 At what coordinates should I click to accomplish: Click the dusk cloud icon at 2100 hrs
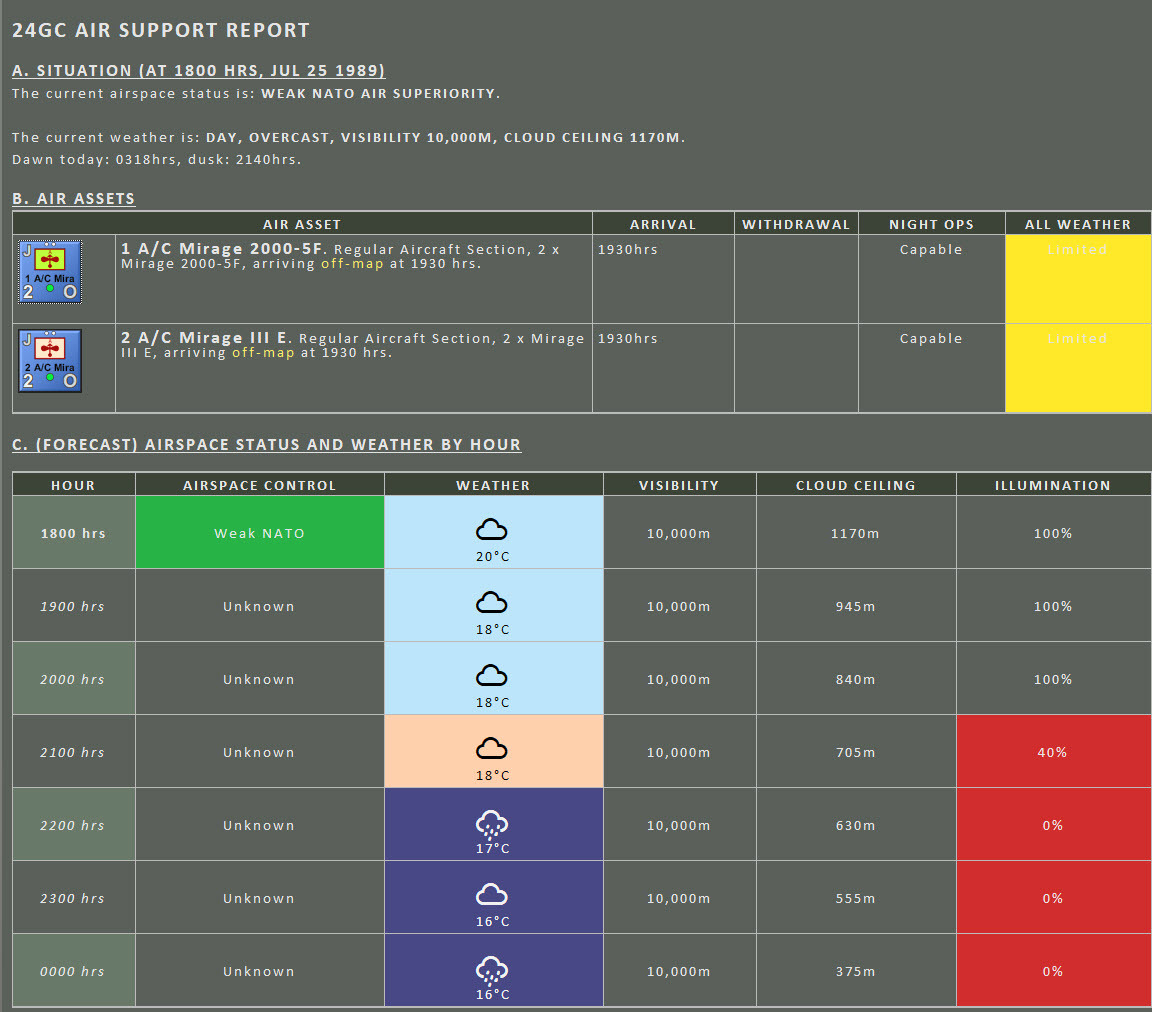(492, 748)
